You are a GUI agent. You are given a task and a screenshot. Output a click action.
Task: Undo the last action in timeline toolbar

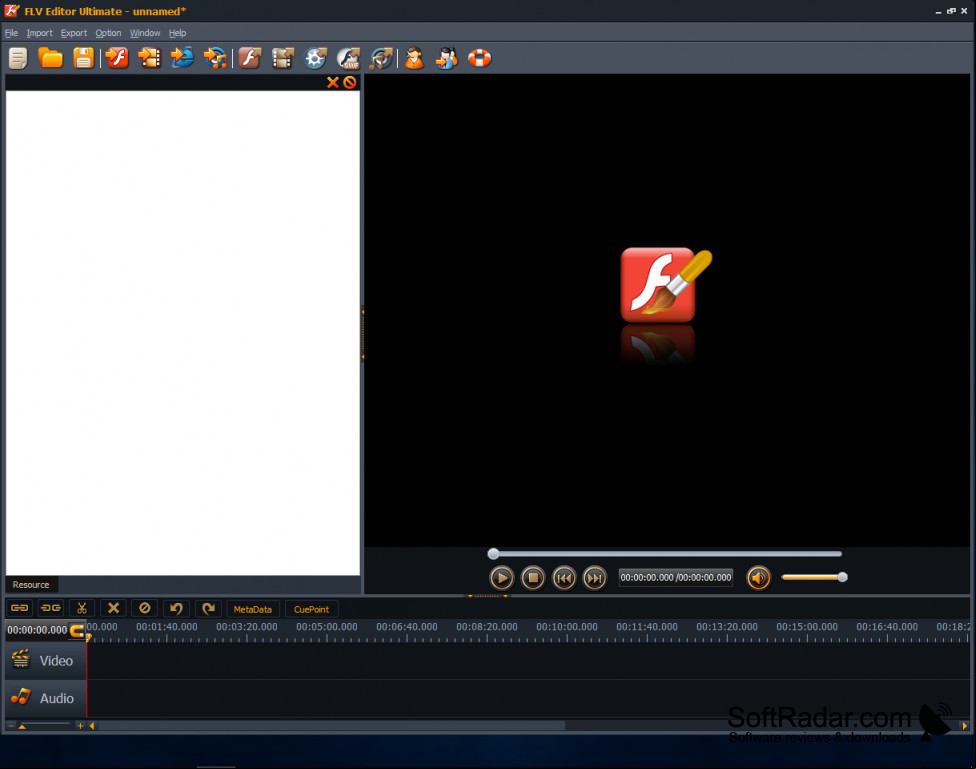point(176,608)
